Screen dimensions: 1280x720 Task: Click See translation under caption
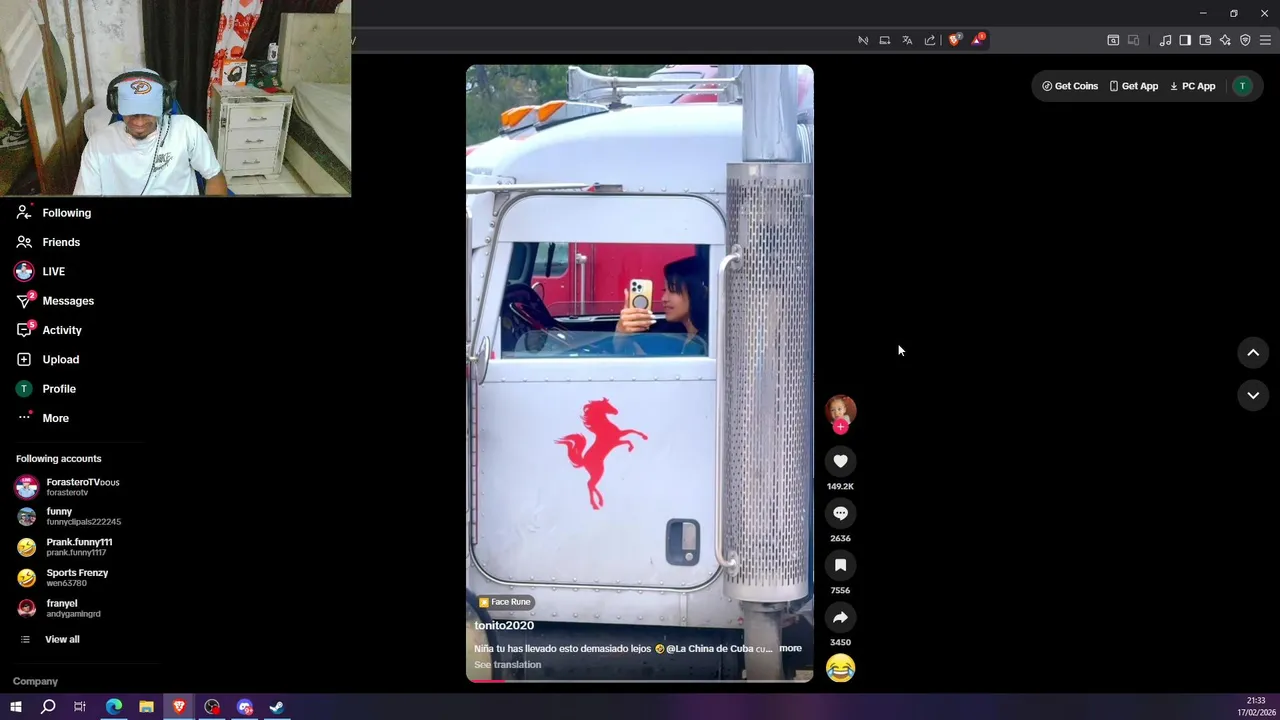507,664
